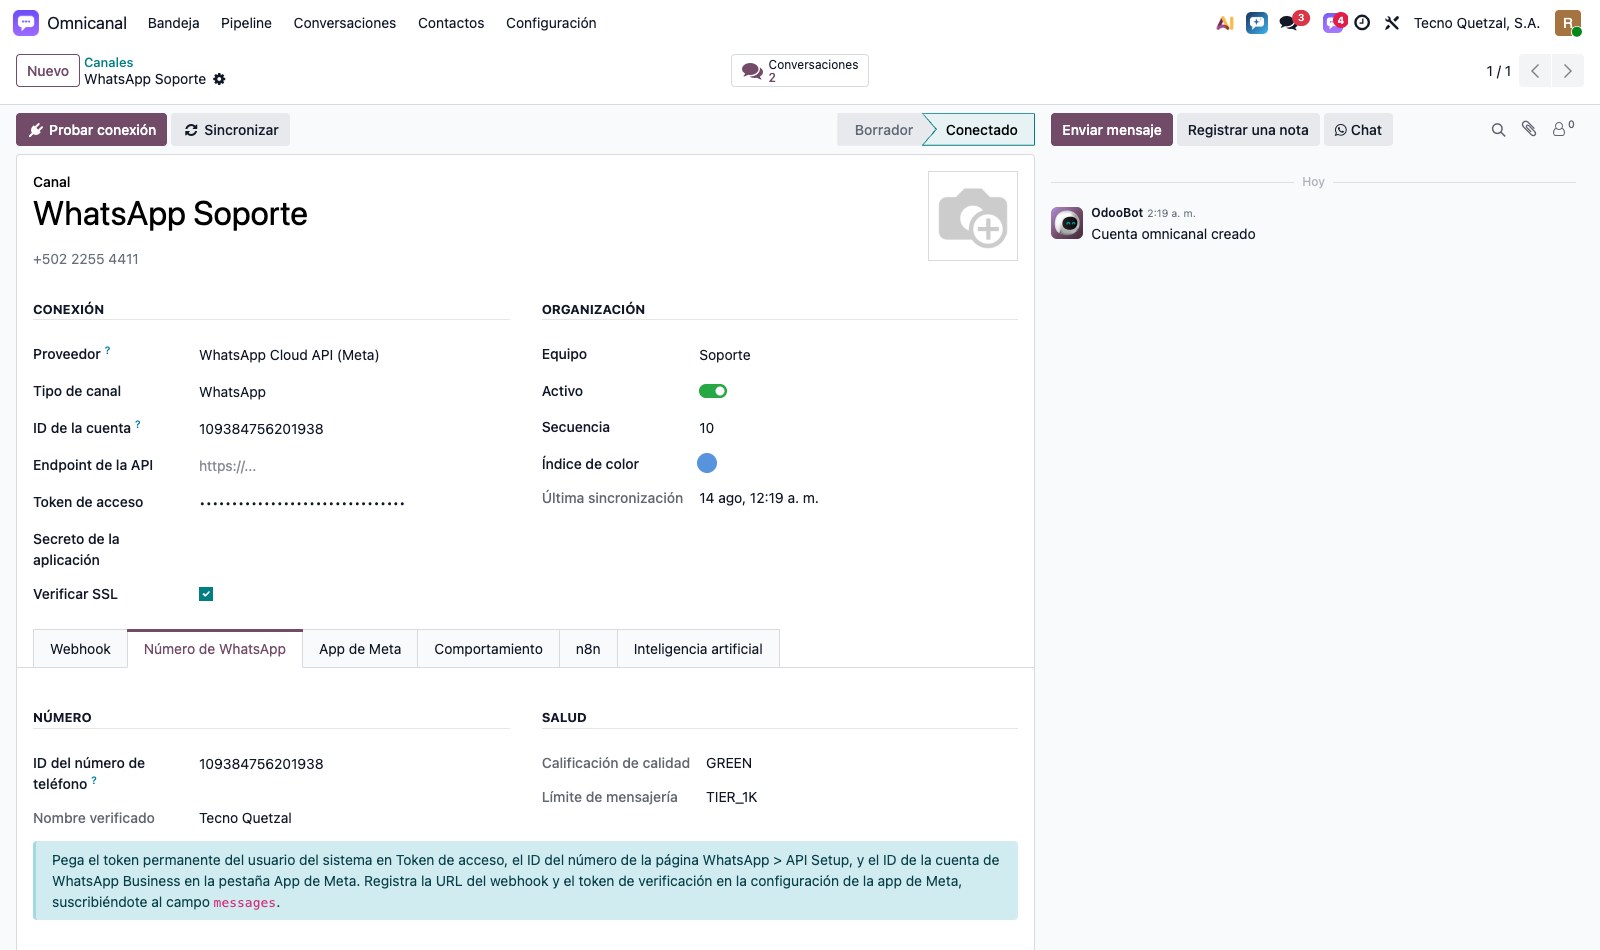Viewport: 1600px width, 950px height.
Task: Open the Proveedor dropdown showing WhatsApp Cloud API
Action: click(x=354, y=355)
